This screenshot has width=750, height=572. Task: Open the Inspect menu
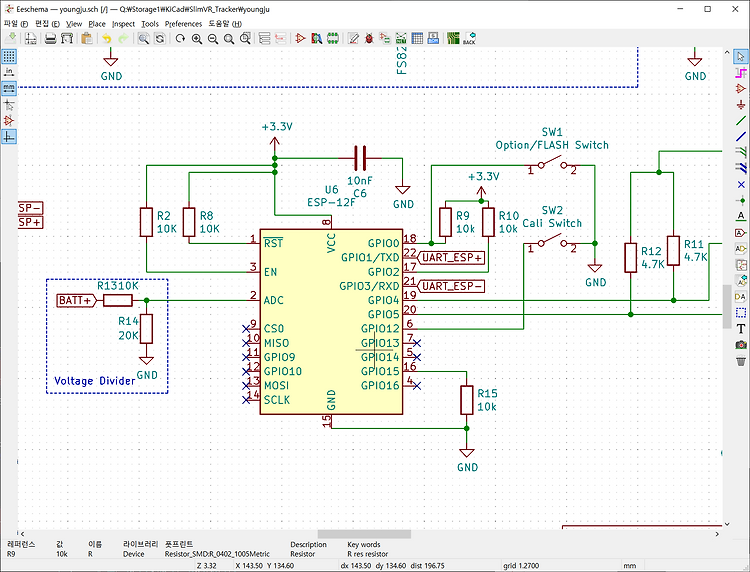click(123, 23)
